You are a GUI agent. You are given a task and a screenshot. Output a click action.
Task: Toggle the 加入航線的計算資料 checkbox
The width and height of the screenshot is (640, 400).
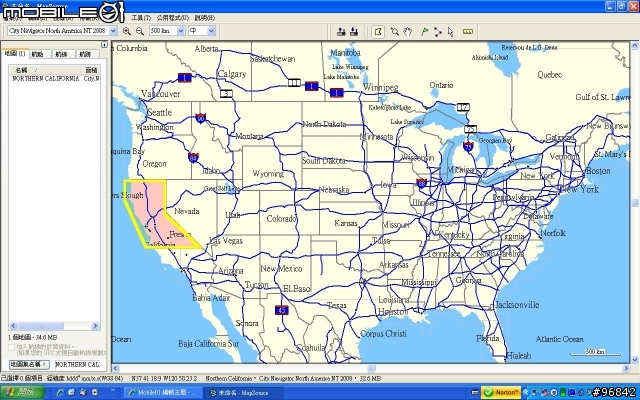click(12, 347)
